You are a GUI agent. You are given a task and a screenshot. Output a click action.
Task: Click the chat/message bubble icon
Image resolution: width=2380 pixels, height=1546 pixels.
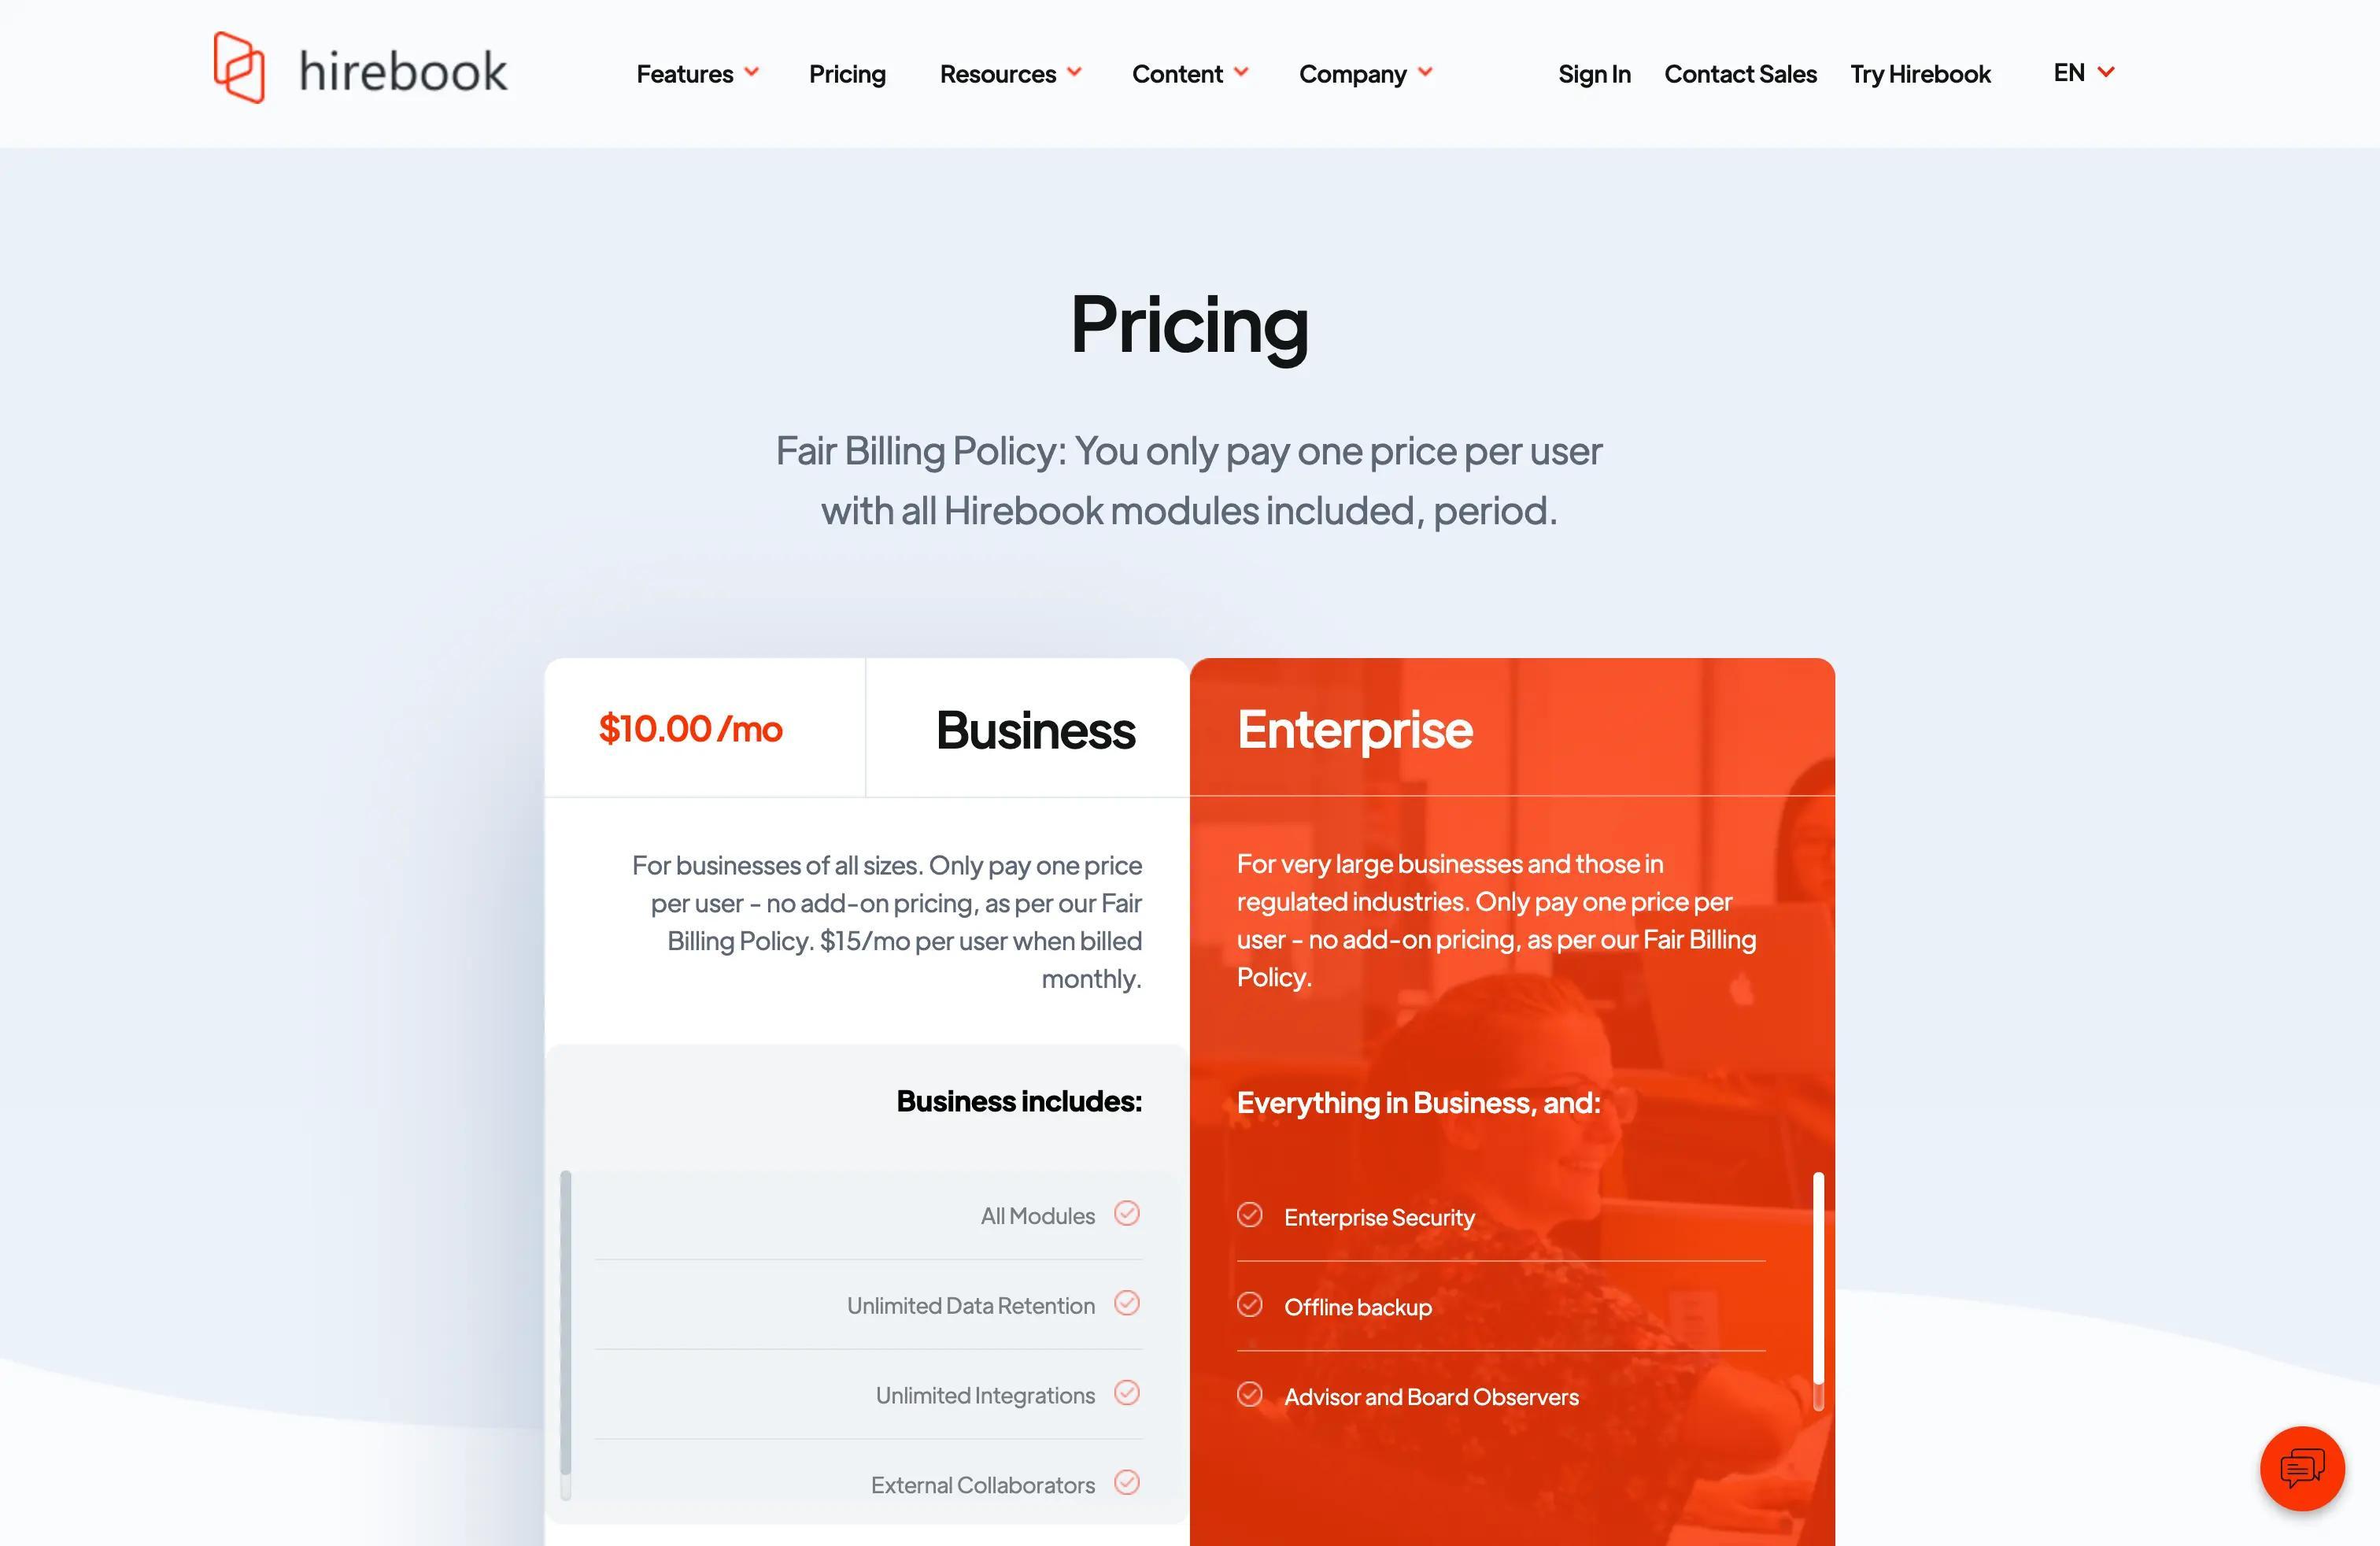tap(2302, 1468)
